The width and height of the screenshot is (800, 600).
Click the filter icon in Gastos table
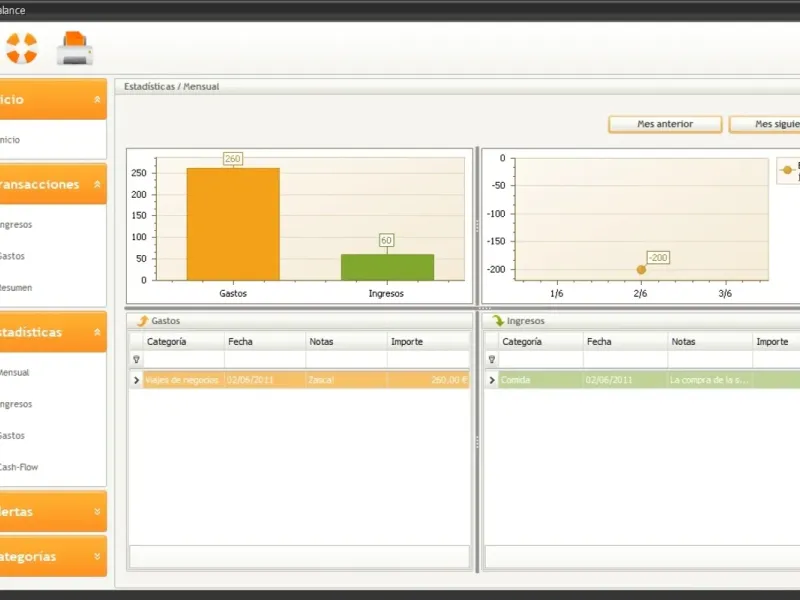(x=136, y=359)
